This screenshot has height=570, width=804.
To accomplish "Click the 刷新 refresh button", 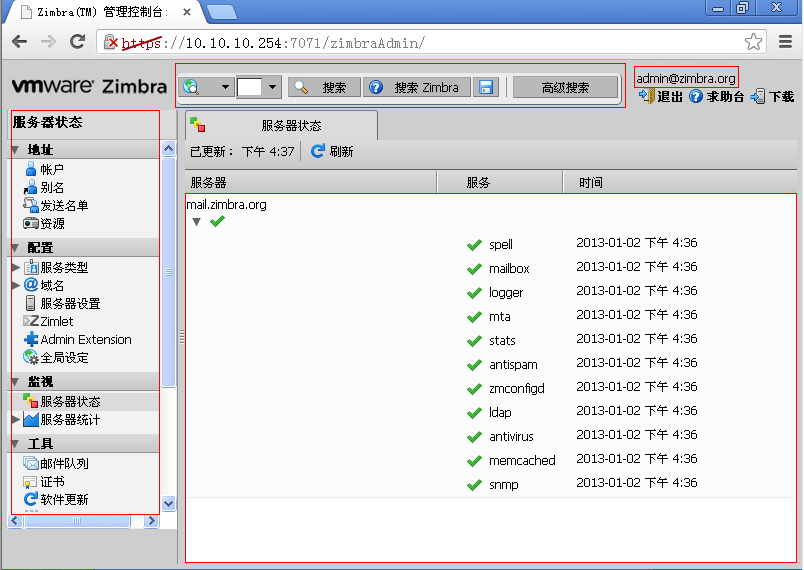I will click(x=332, y=151).
